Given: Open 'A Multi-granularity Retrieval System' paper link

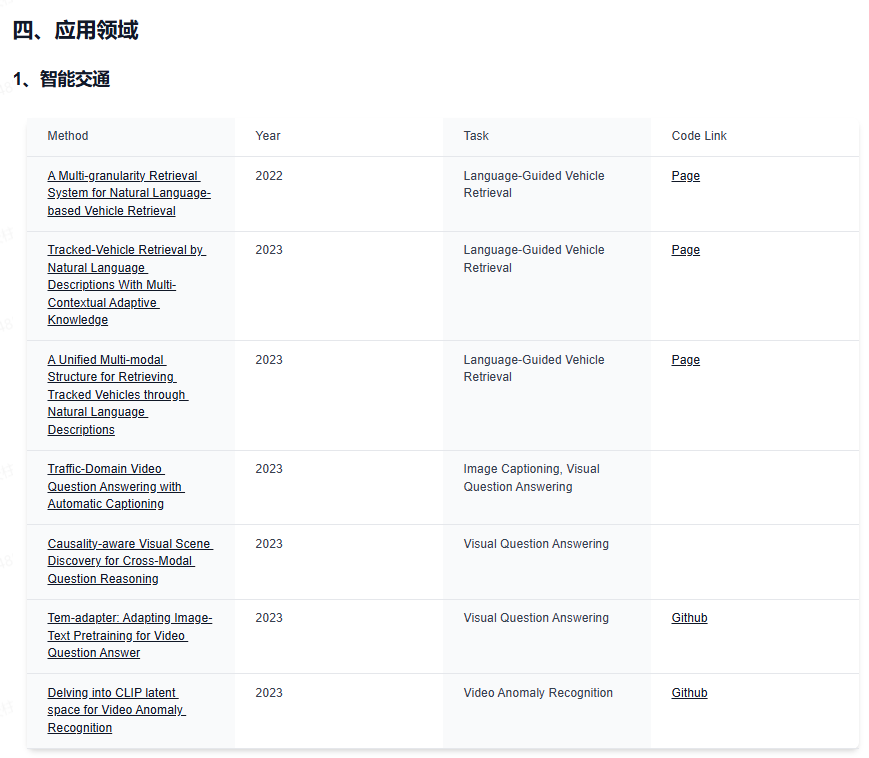Looking at the screenshot, I should point(129,193).
